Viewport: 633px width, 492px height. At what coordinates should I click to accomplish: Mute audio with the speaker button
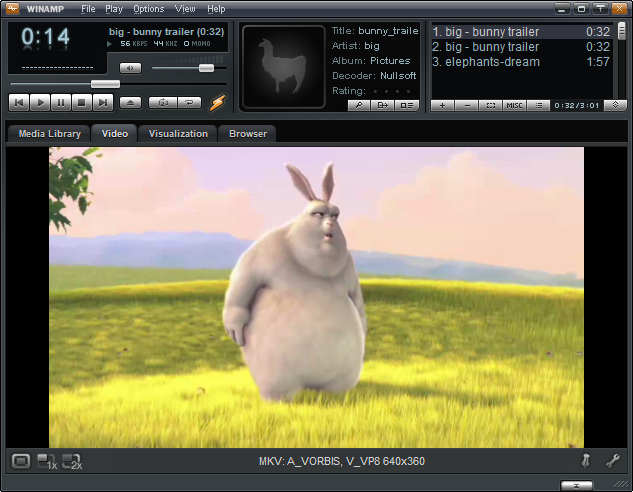pos(130,68)
